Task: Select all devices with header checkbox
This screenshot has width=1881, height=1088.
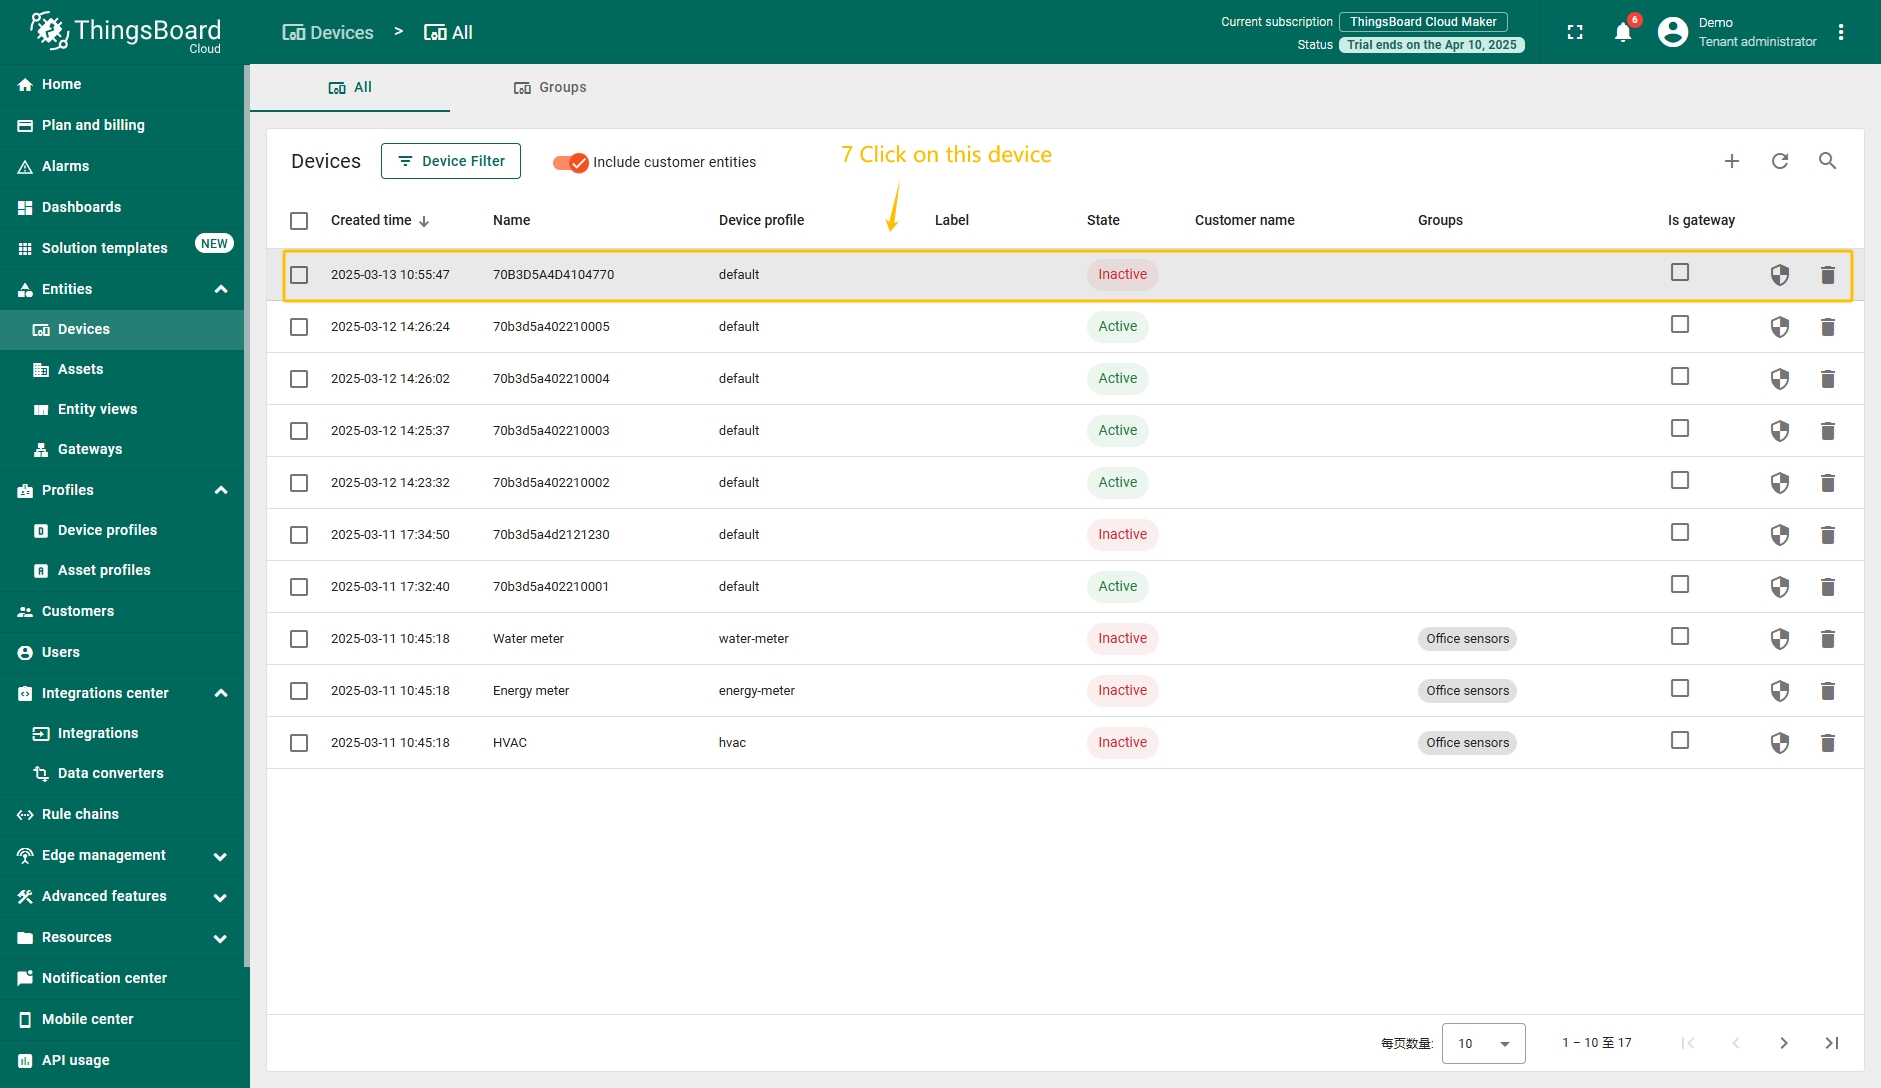Action: click(x=299, y=221)
